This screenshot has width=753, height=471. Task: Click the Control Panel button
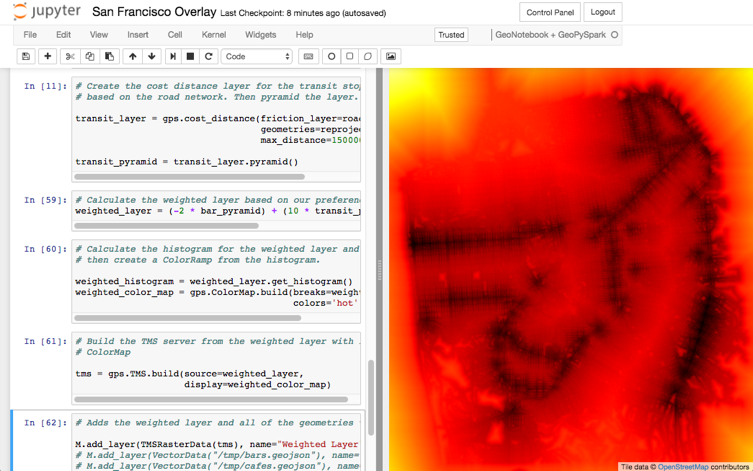[x=550, y=13]
